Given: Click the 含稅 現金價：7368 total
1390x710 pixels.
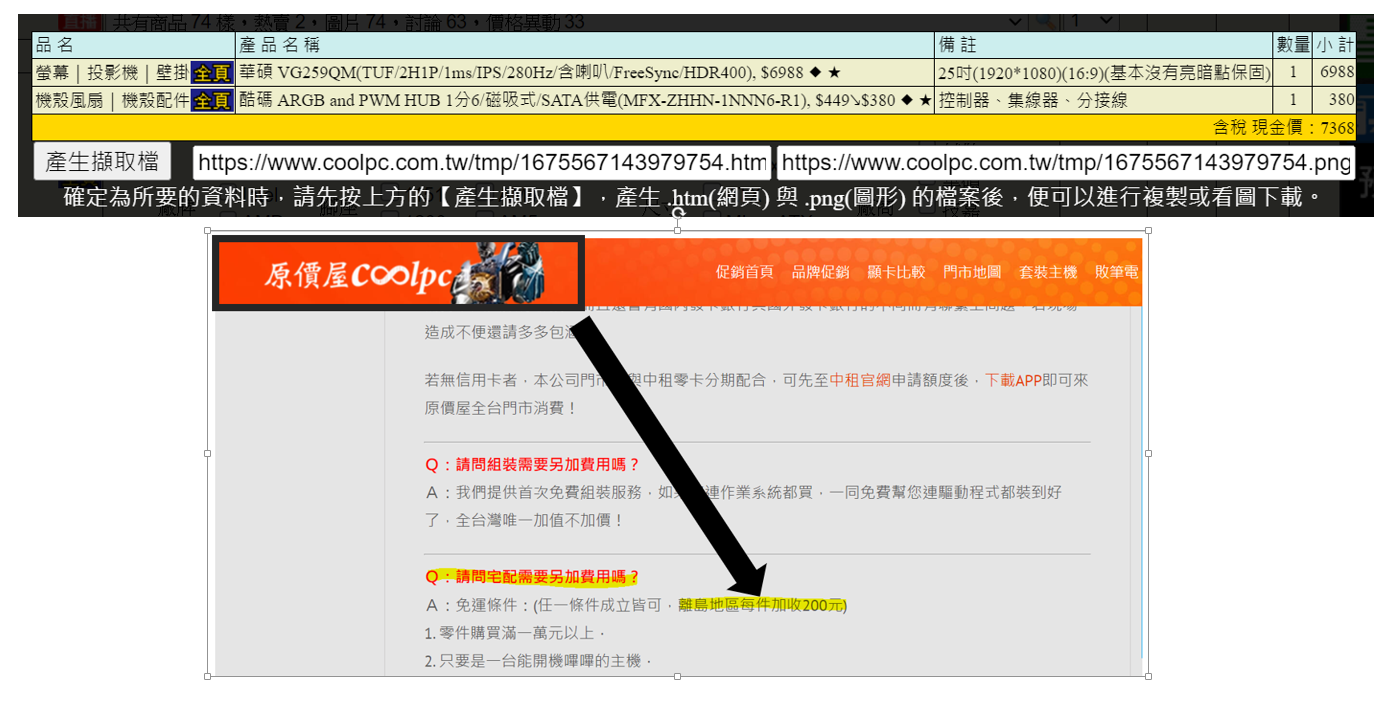Looking at the screenshot, I should (1284, 128).
